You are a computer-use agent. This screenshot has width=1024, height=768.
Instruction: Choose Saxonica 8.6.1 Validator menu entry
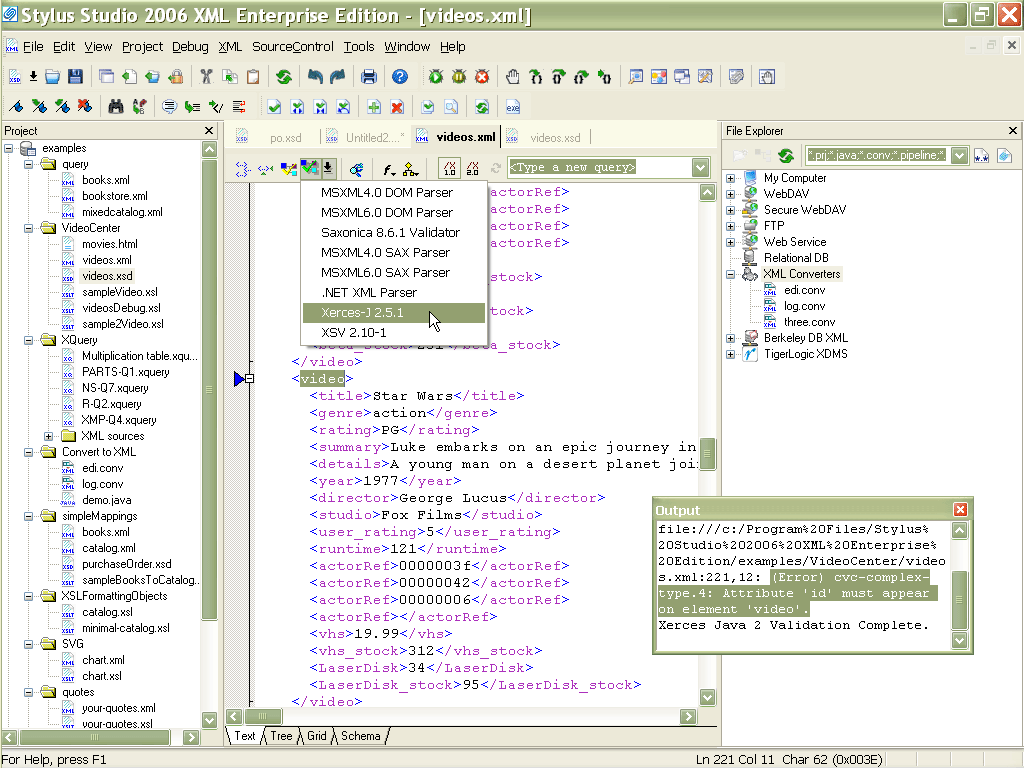[394, 232]
